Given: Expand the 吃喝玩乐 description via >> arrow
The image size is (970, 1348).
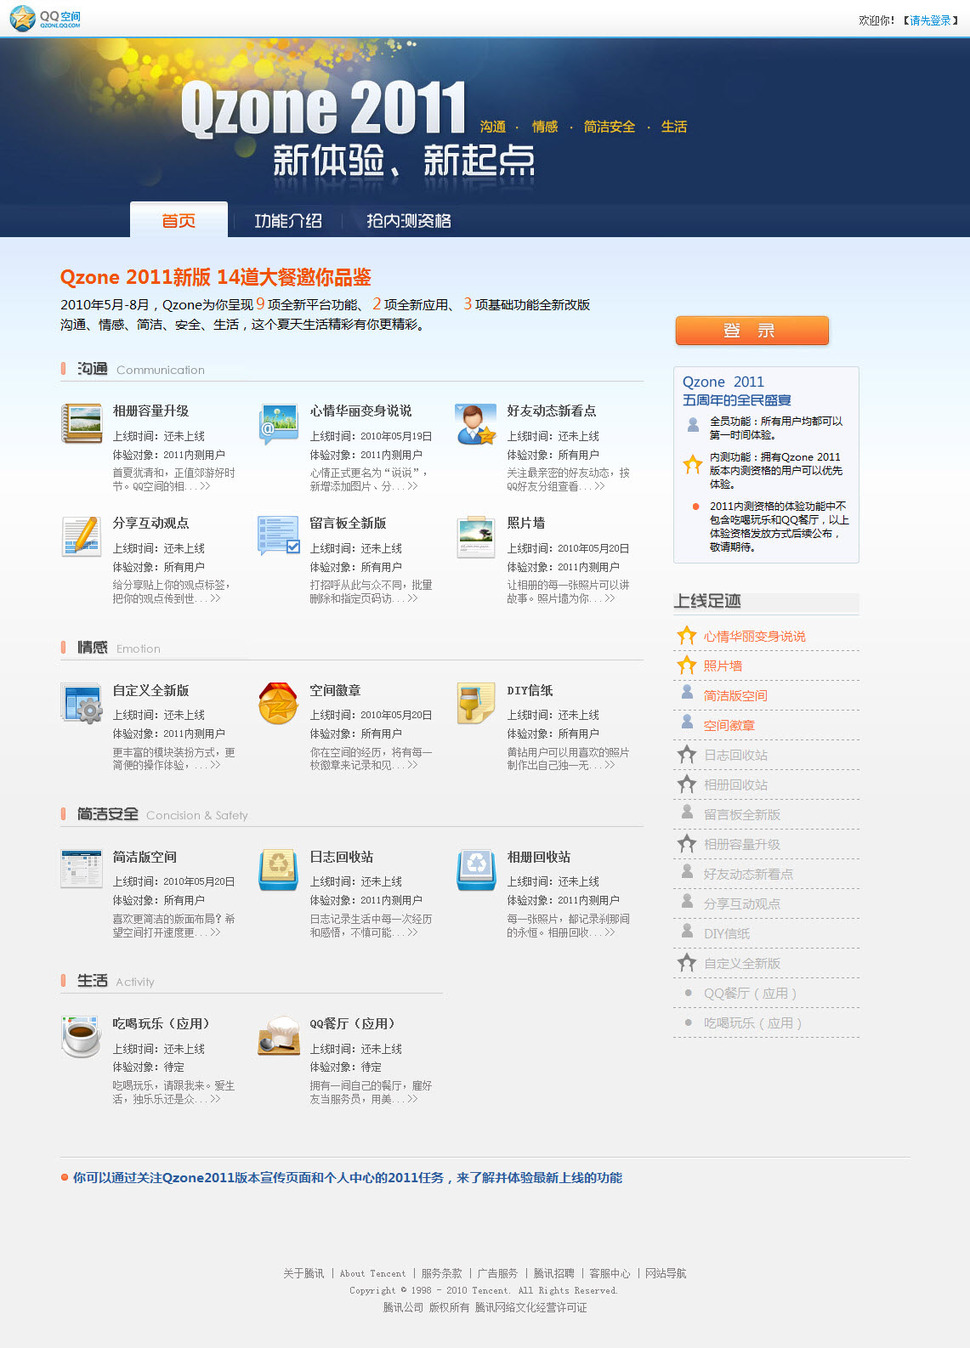Looking at the screenshot, I should (x=215, y=1099).
